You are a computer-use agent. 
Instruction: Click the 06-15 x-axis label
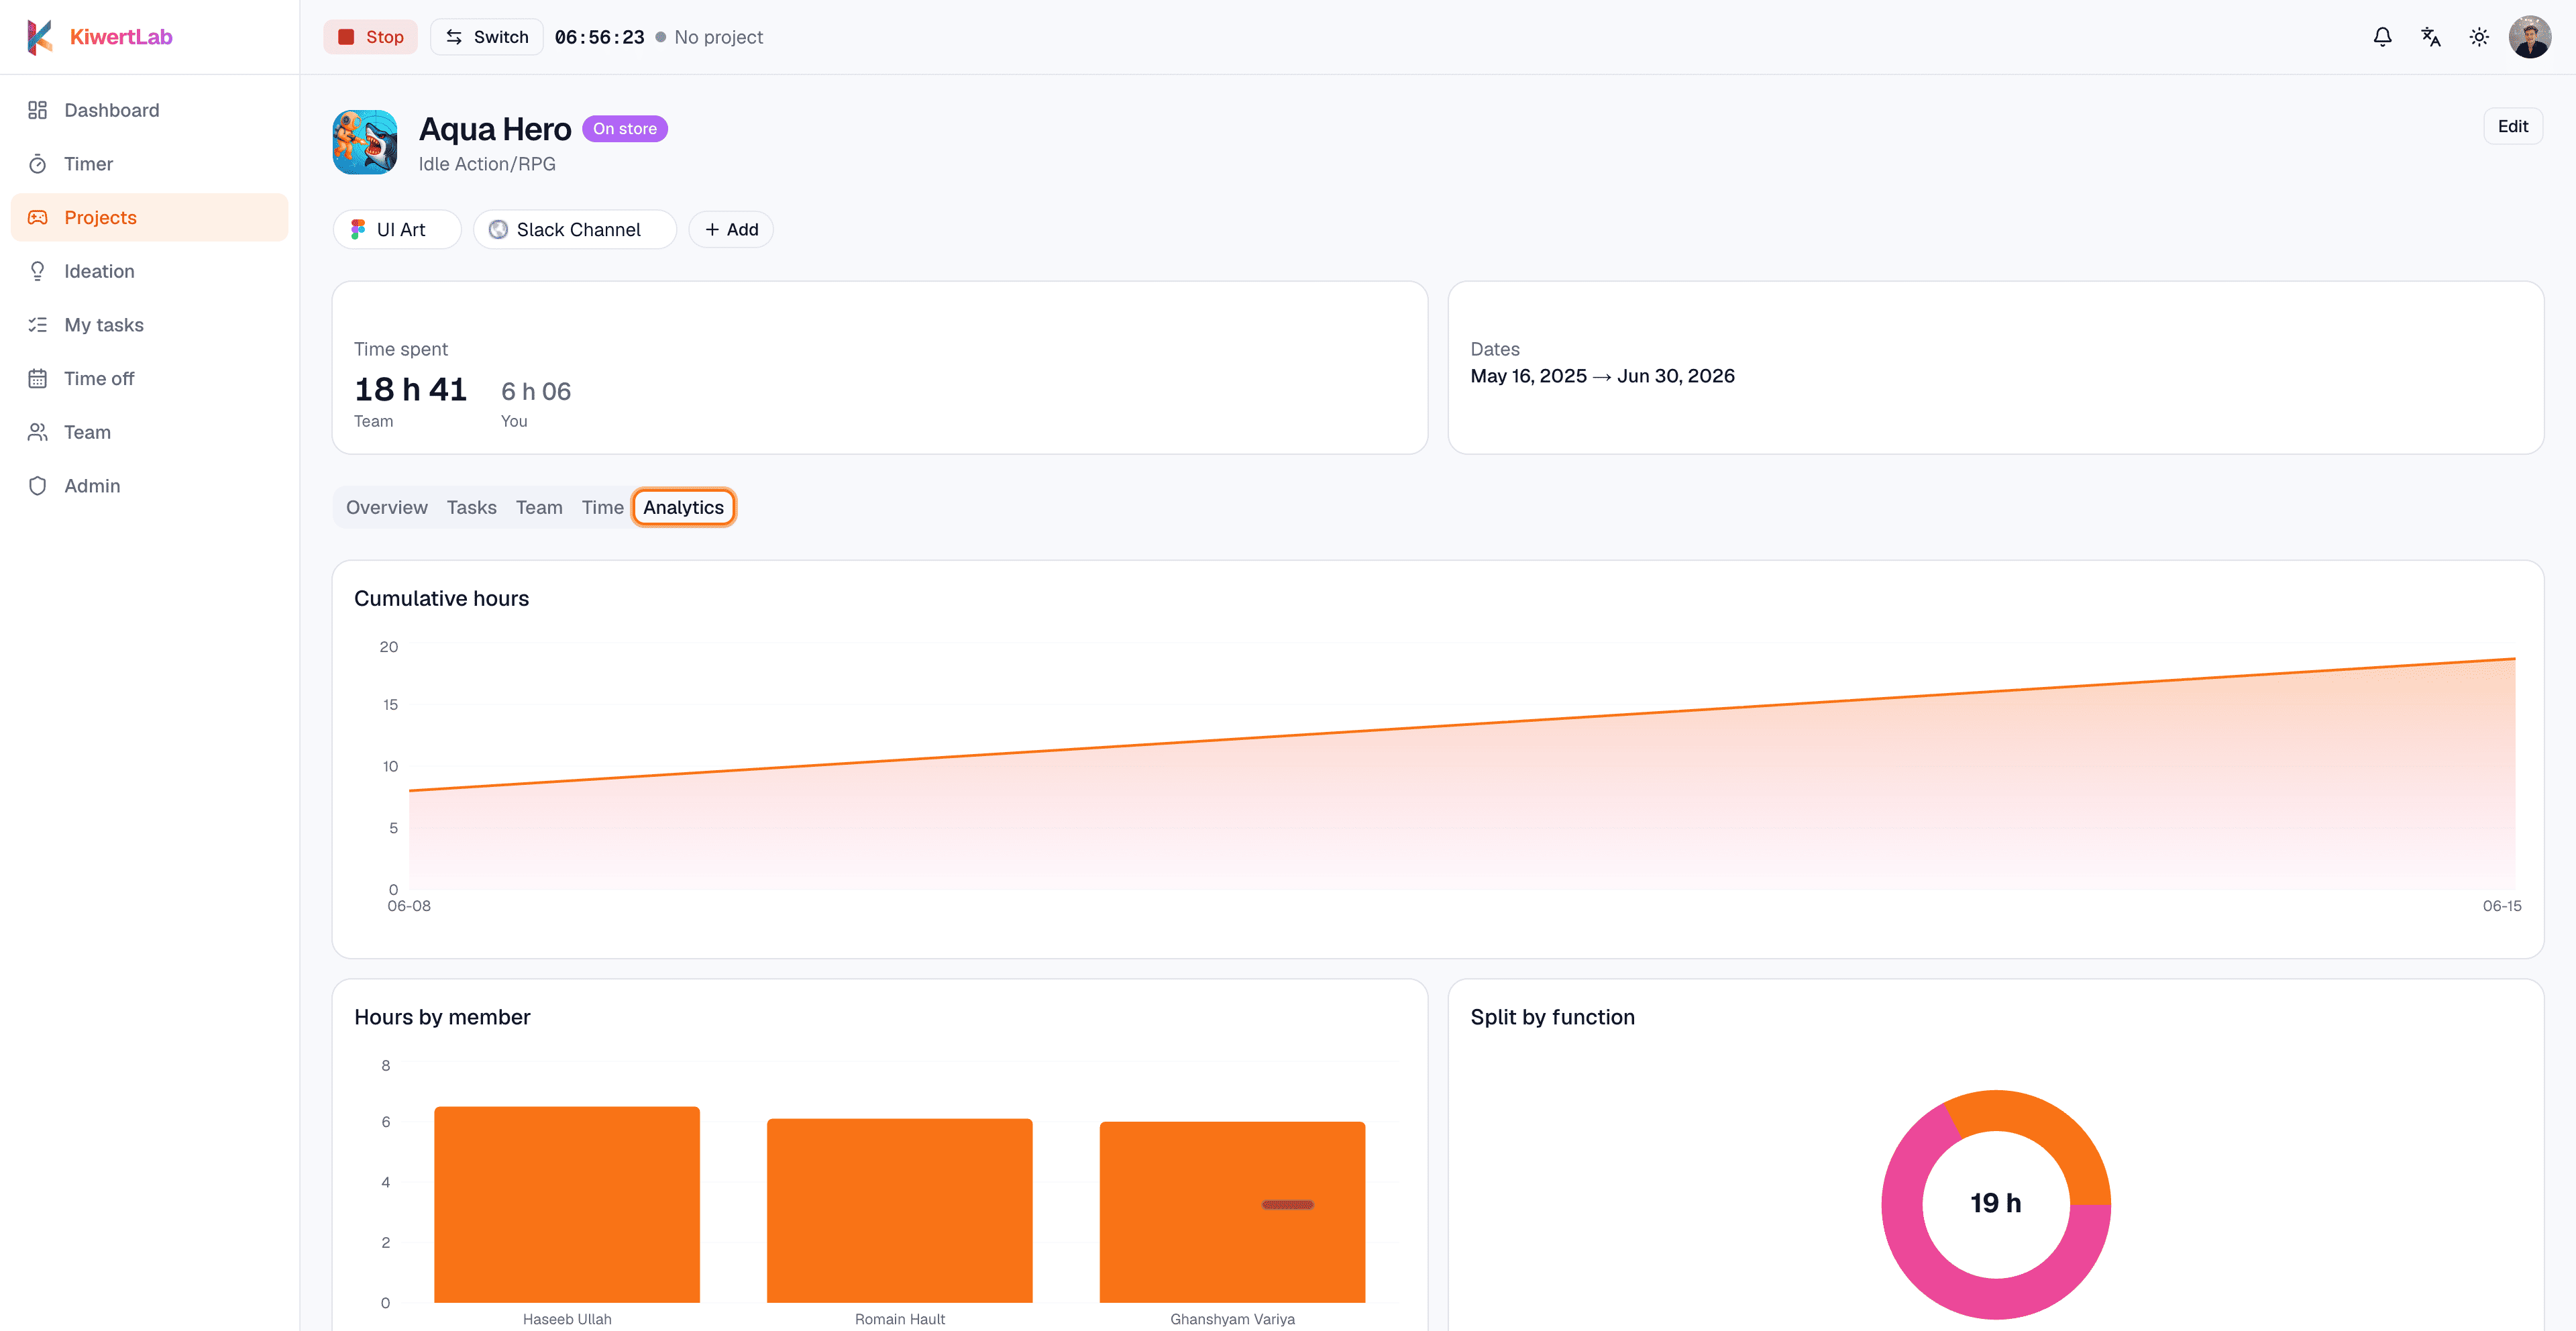pos(2502,906)
